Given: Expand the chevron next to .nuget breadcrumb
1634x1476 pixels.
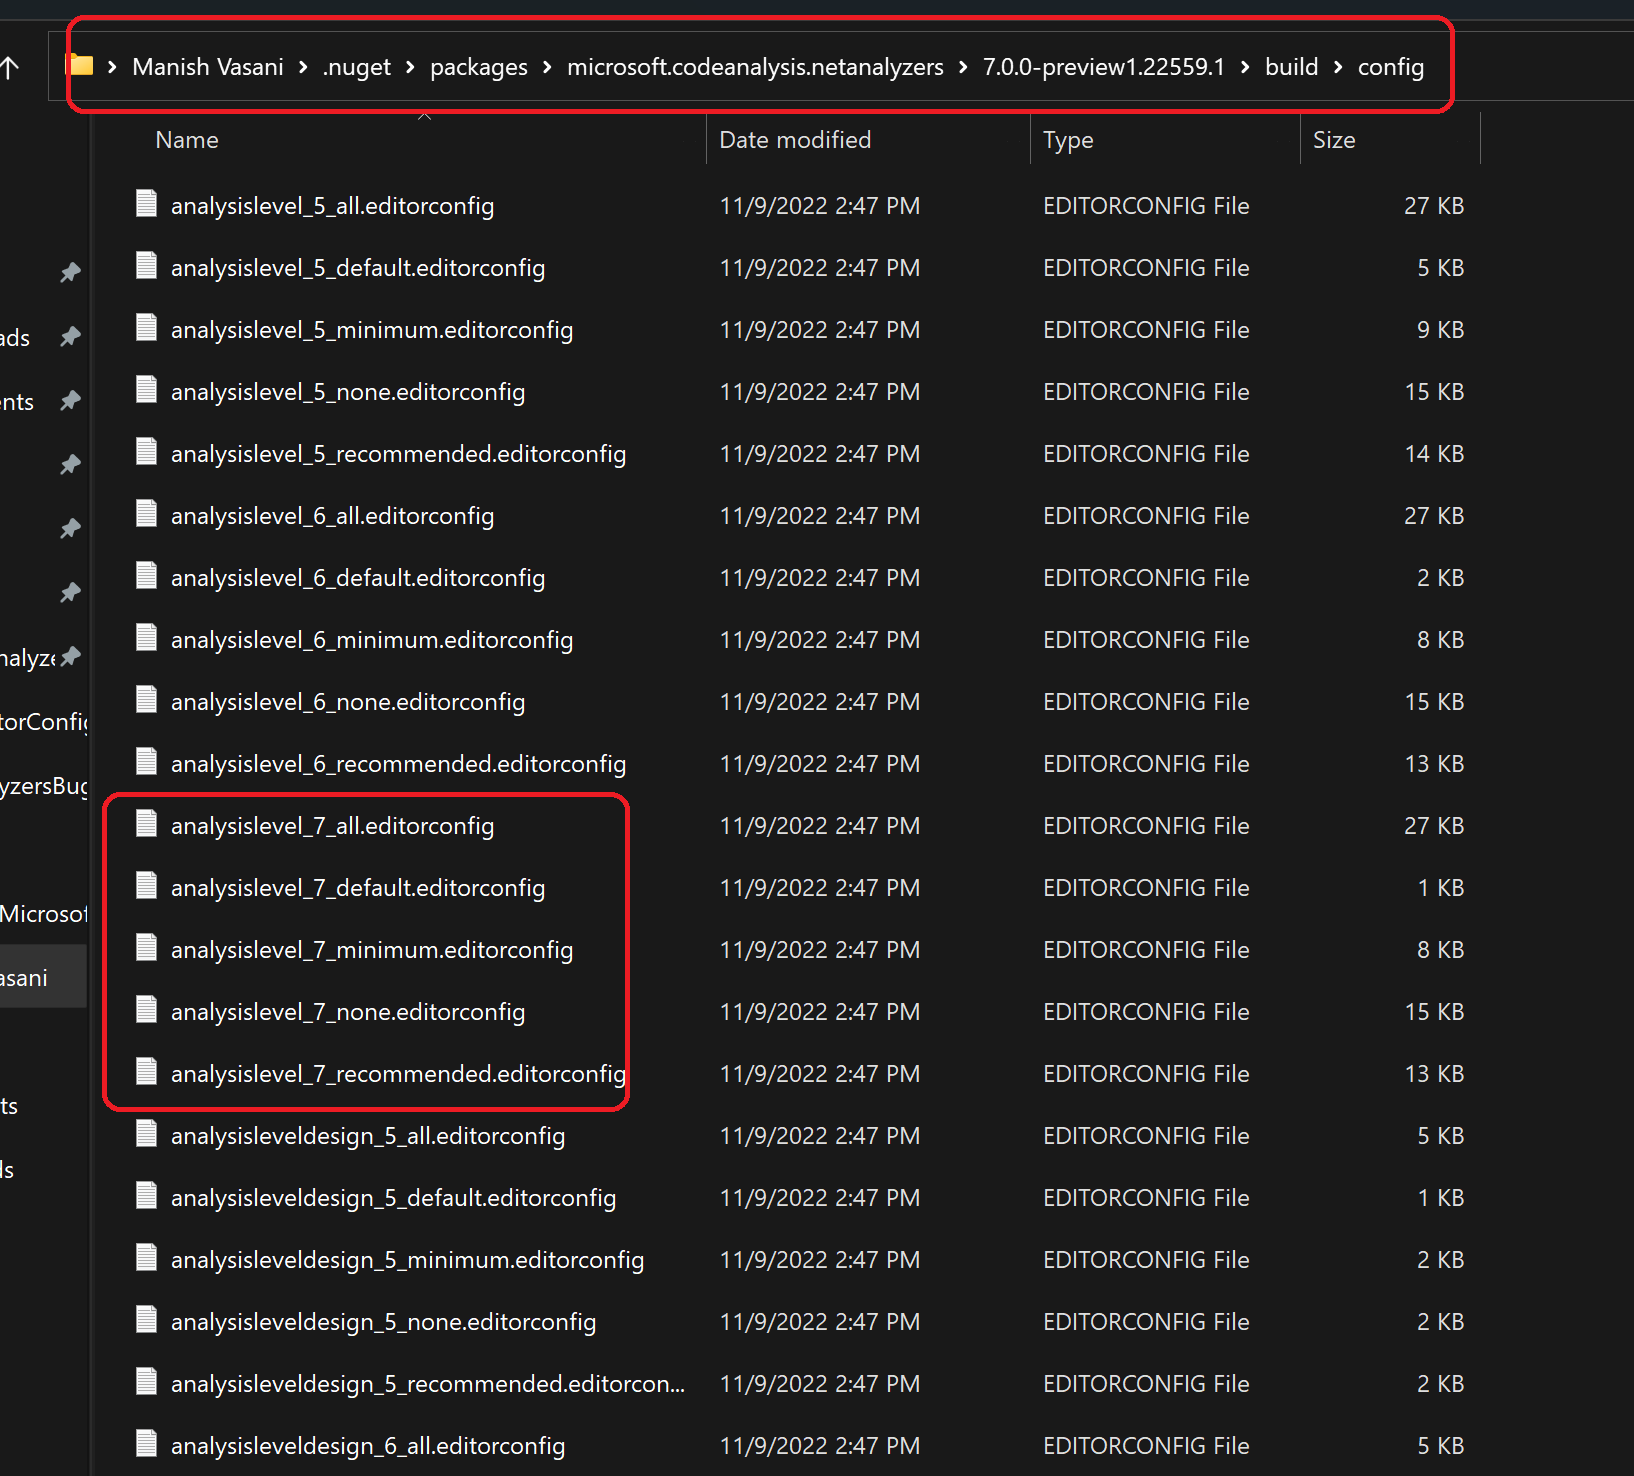Looking at the screenshot, I should (409, 66).
